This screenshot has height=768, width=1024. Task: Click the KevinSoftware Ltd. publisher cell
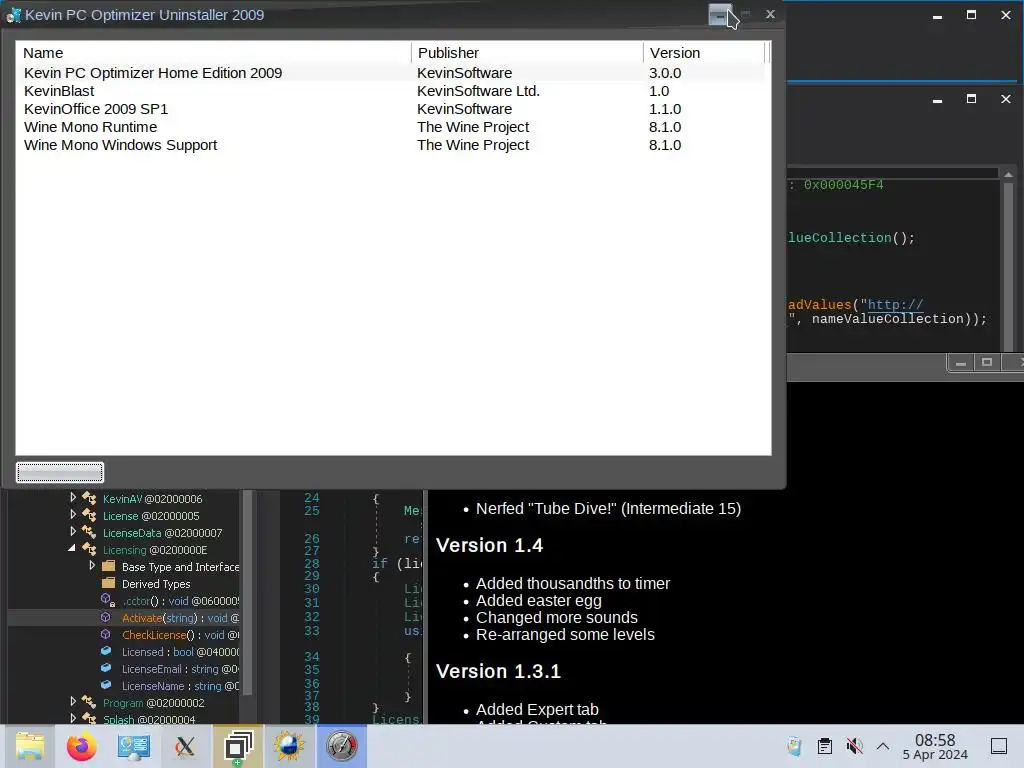478,91
